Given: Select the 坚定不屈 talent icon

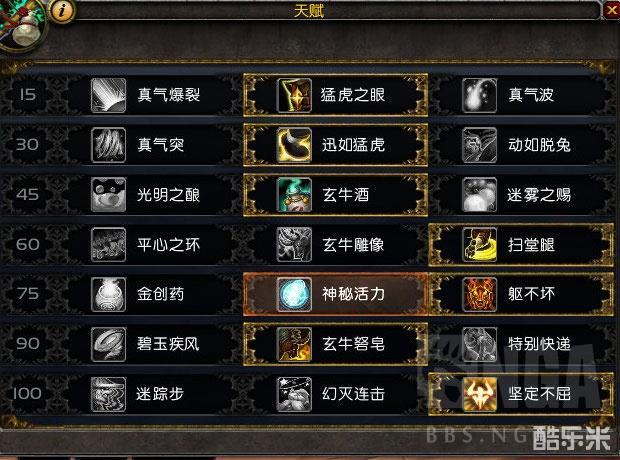Looking at the screenshot, I should click(480, 394).
